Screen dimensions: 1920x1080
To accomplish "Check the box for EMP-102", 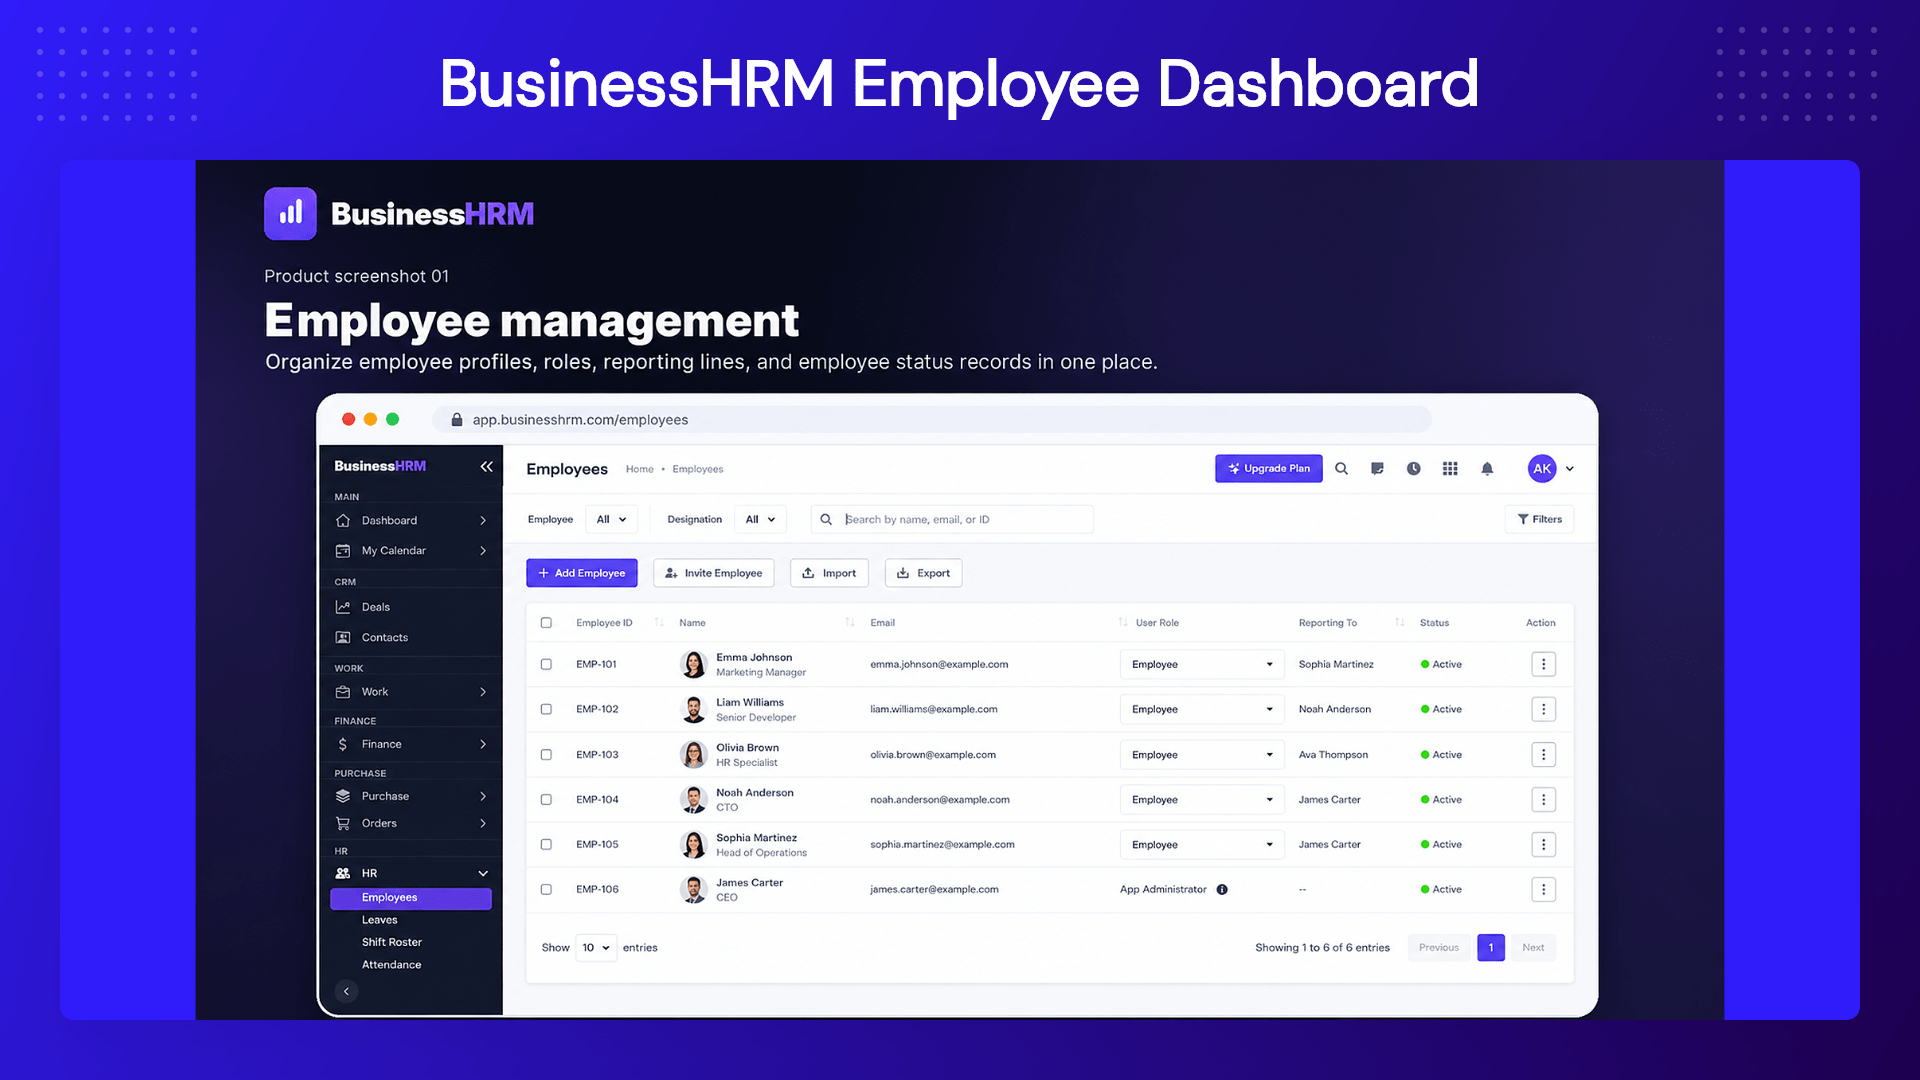I will (546, 709).
